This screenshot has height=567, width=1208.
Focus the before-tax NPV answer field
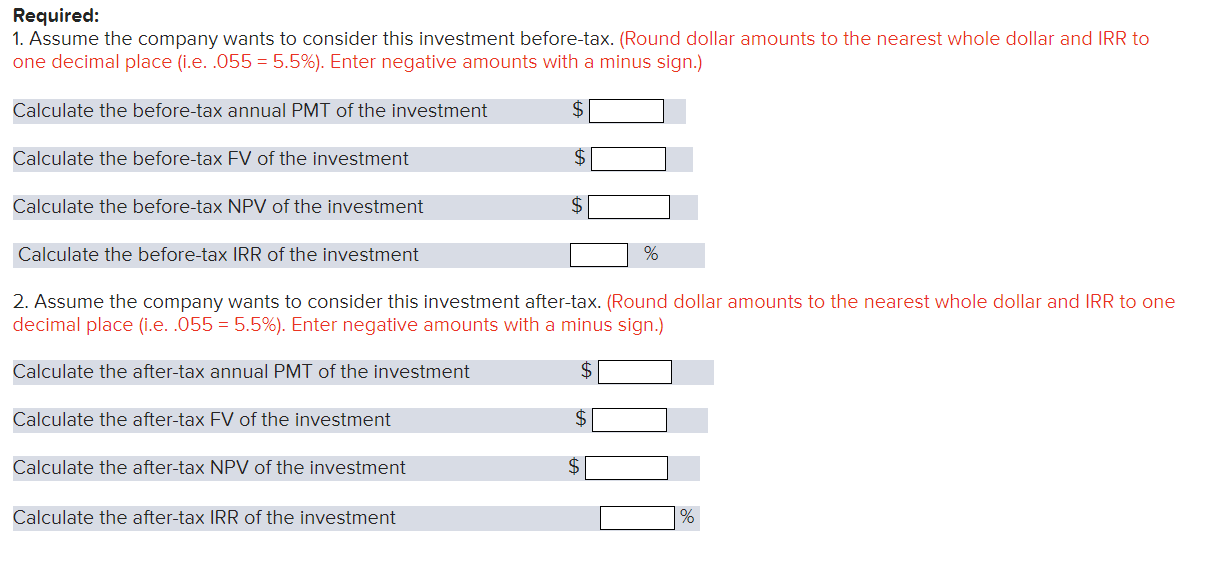click(x=629, y=207)
